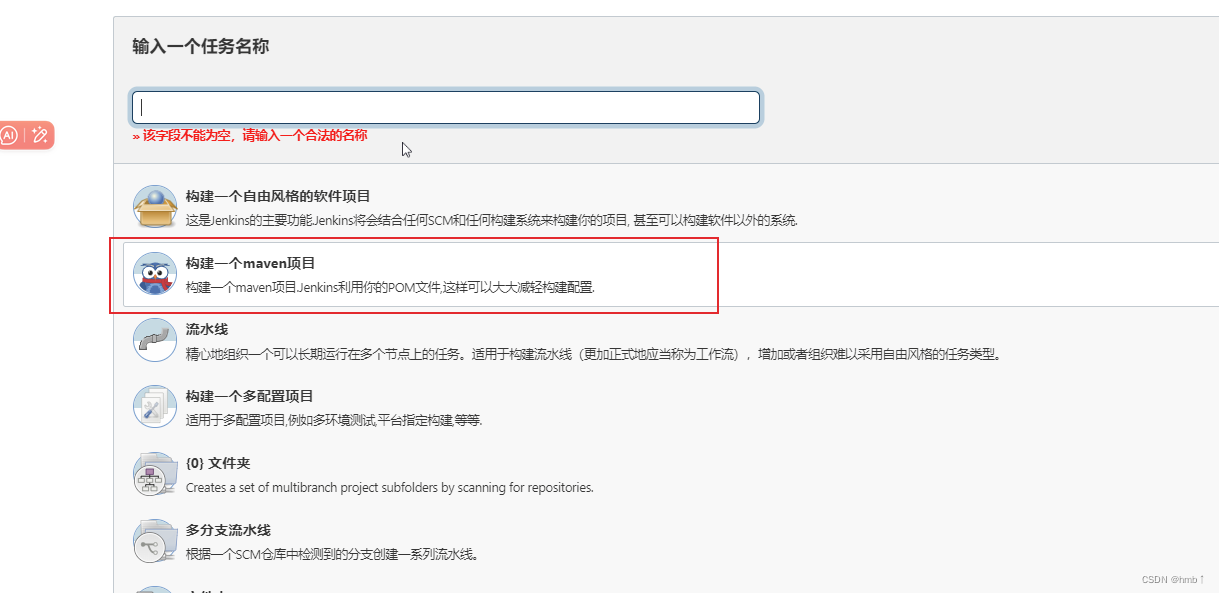Choose the 构建一个maven项目 title

251,263
